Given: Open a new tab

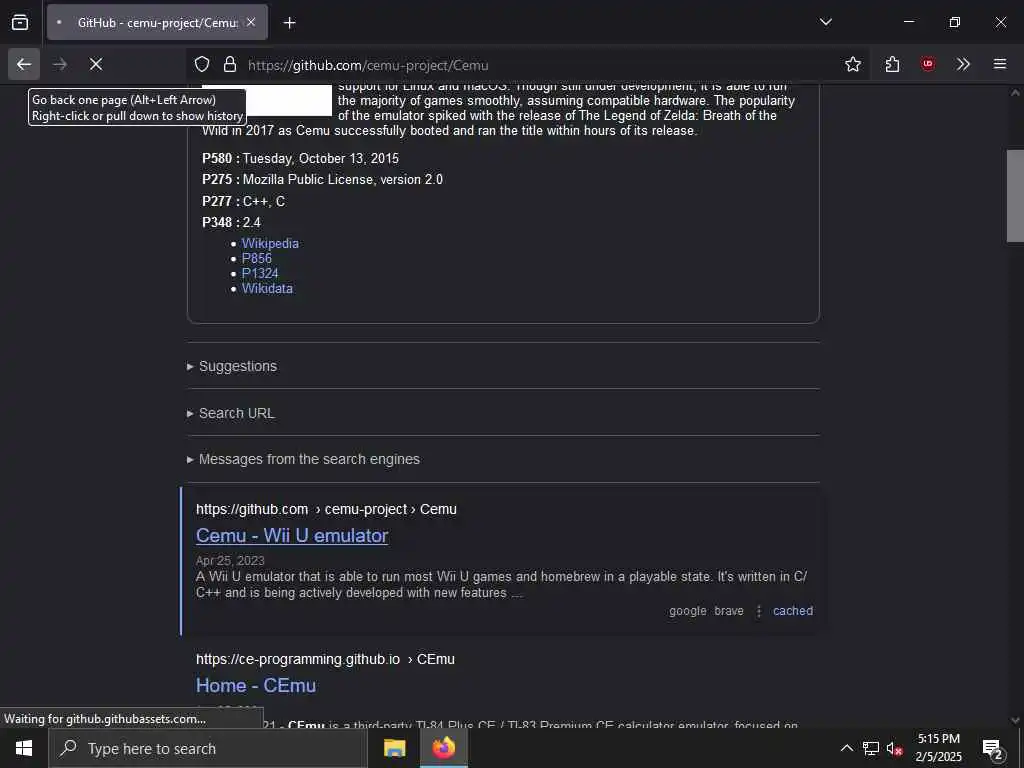Looking at the screenshot, I should tap(289, 23).
